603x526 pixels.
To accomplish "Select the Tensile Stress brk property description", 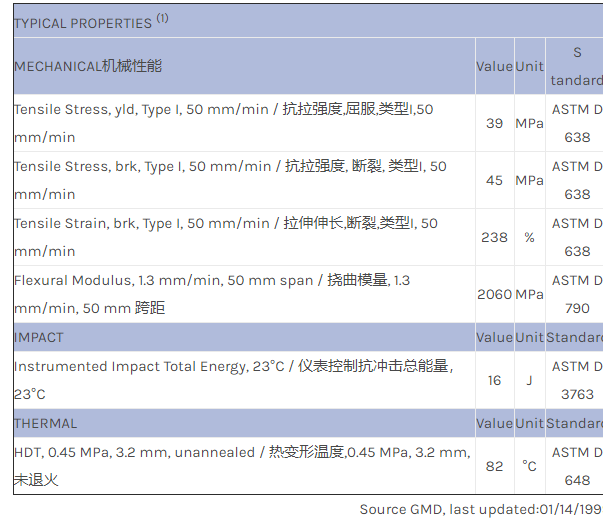I will pos(229,180).
